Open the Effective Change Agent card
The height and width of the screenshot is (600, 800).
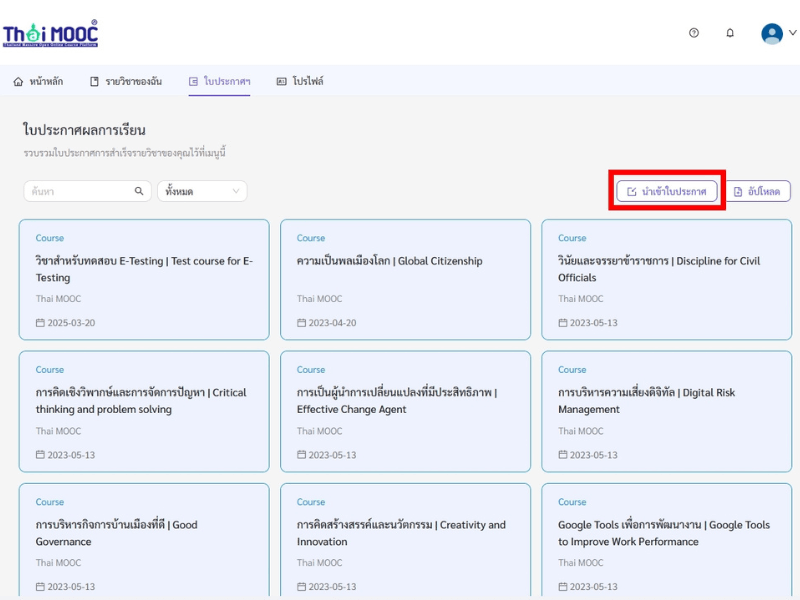coord(405,411)
